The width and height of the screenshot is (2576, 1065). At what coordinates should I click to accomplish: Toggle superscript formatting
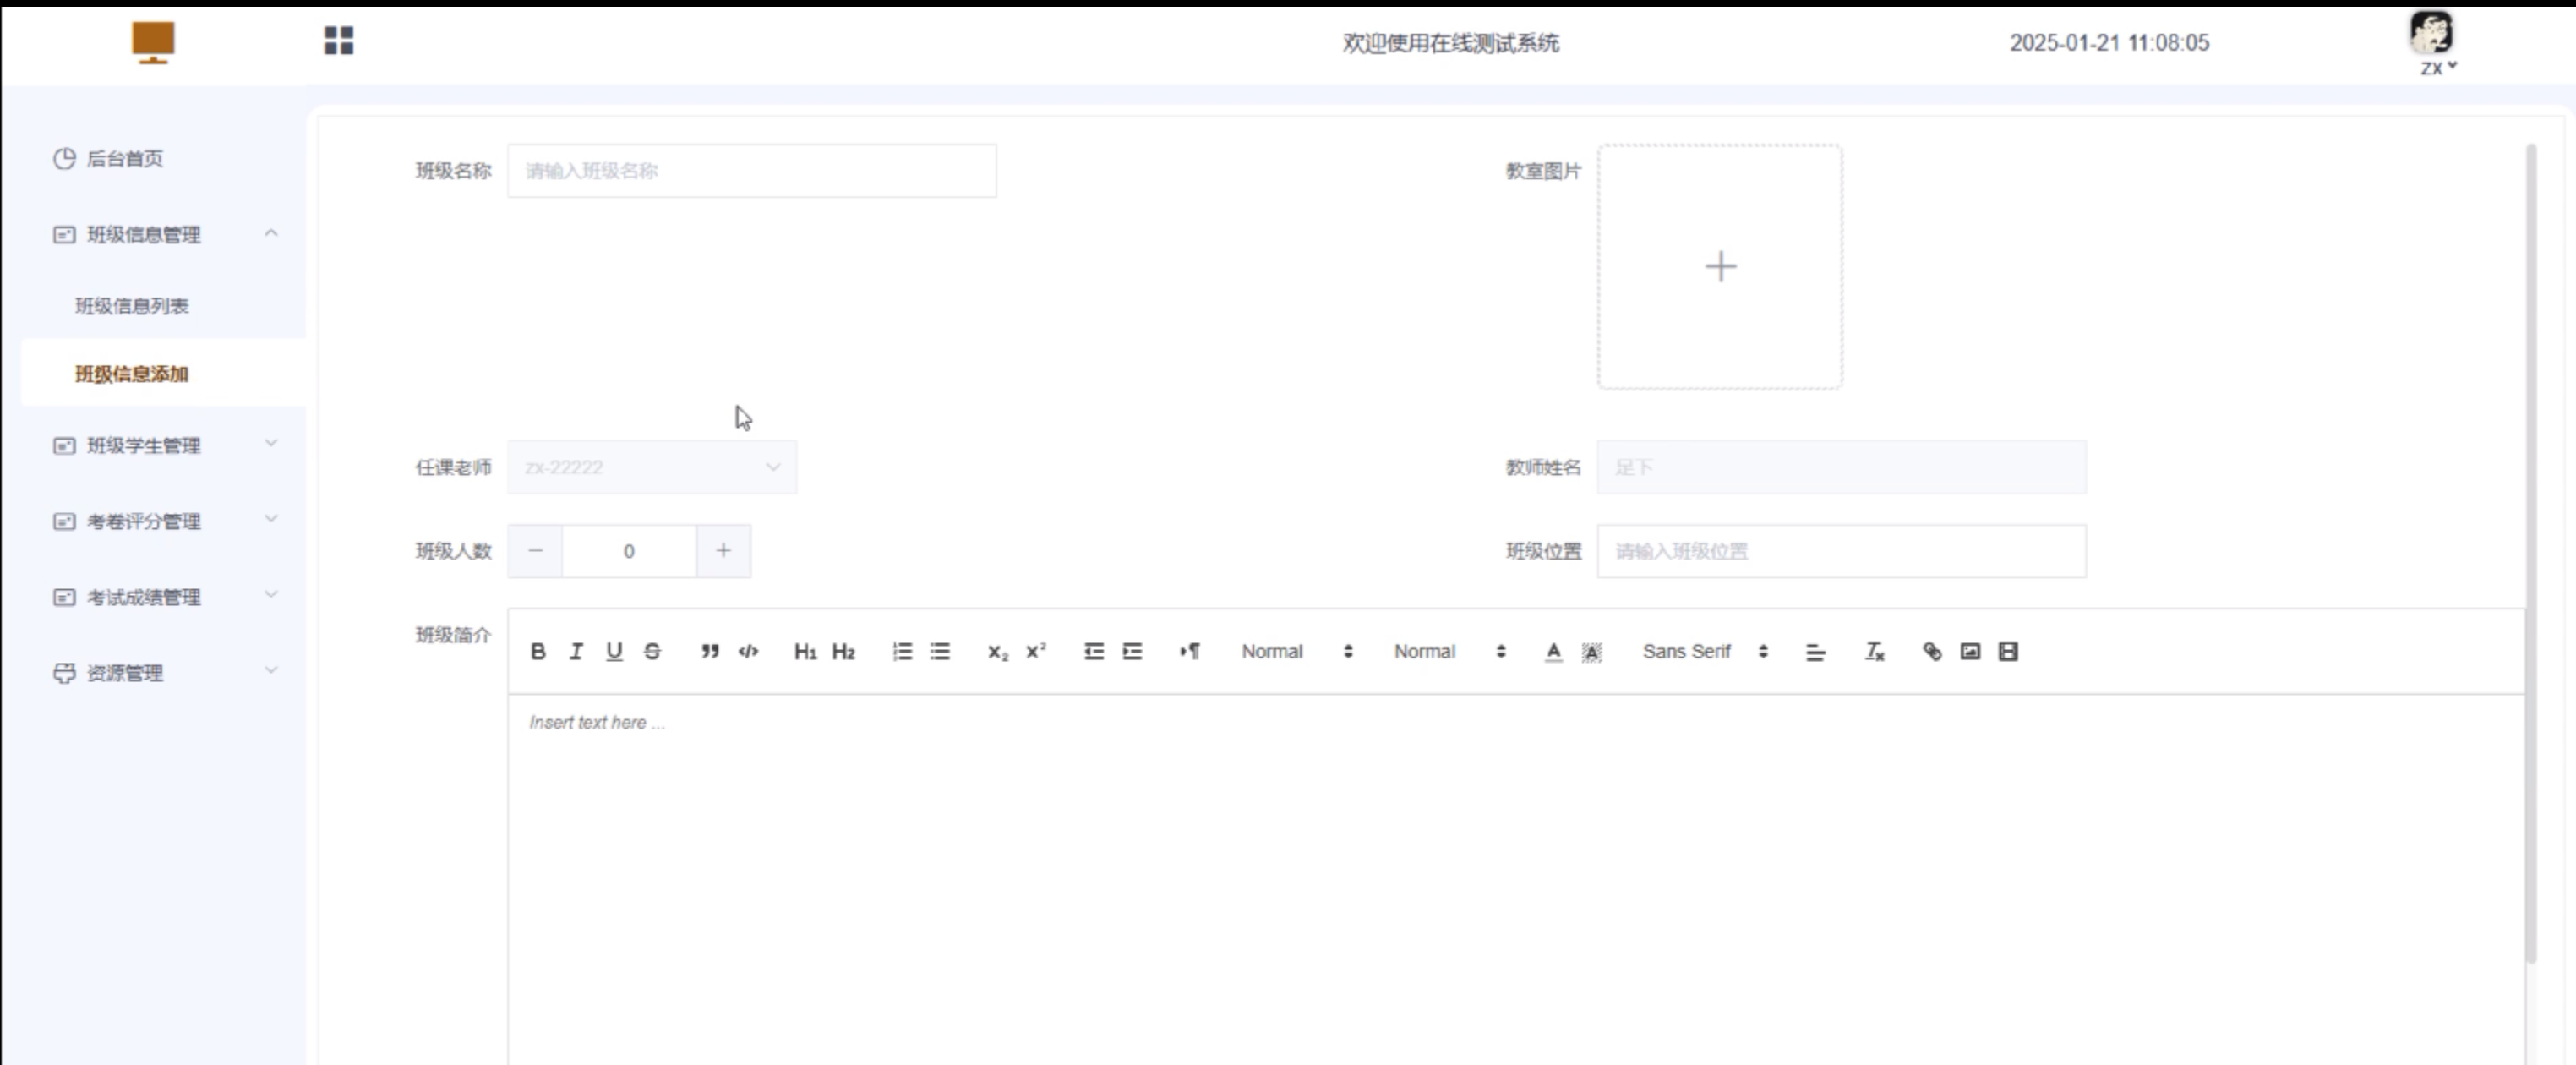coord(1036,652)
